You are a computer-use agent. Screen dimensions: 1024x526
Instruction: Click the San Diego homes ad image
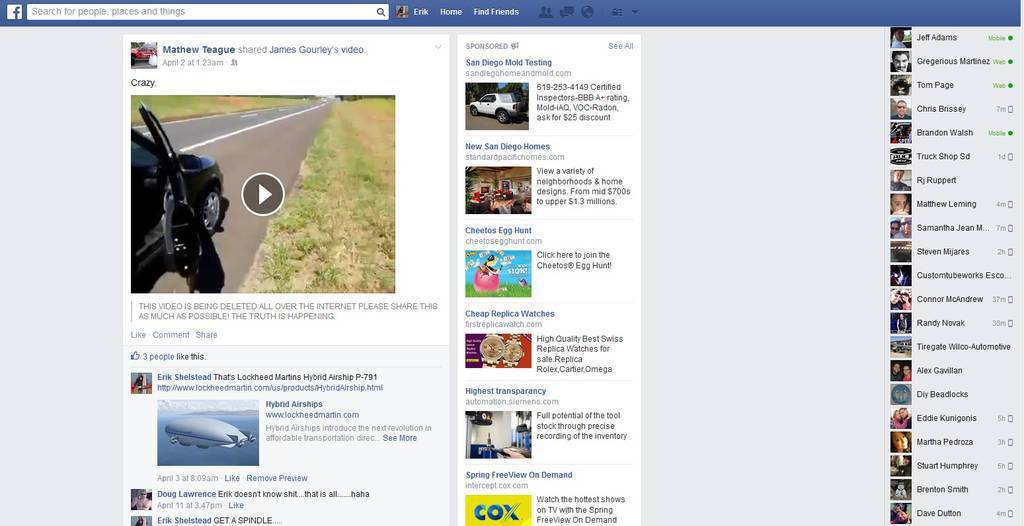(498, 190)
